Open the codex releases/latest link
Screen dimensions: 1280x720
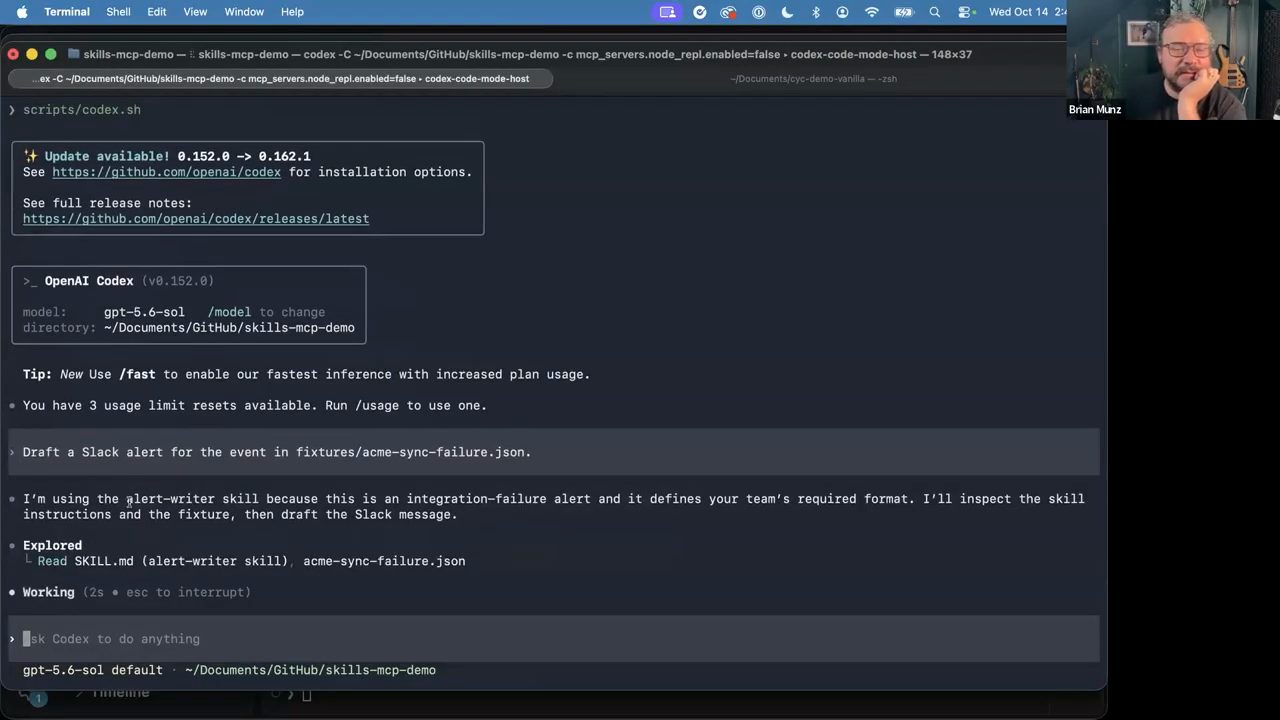click(x=196, y=218)
